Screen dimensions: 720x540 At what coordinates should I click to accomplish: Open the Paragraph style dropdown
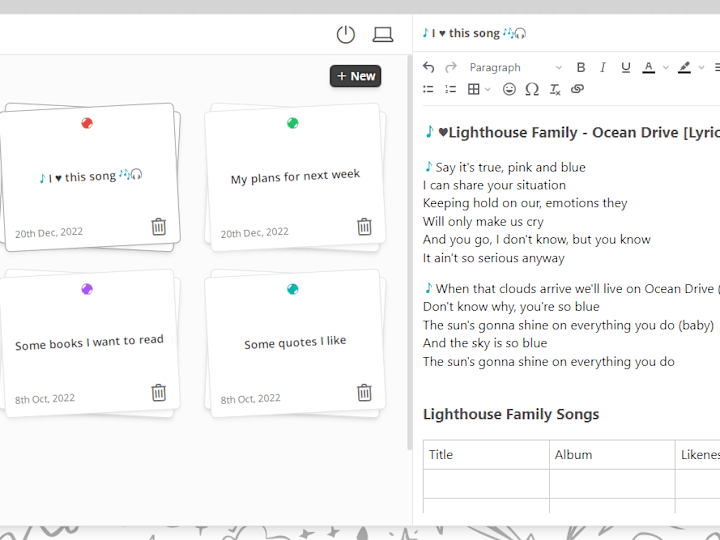[x=515, y=68]
